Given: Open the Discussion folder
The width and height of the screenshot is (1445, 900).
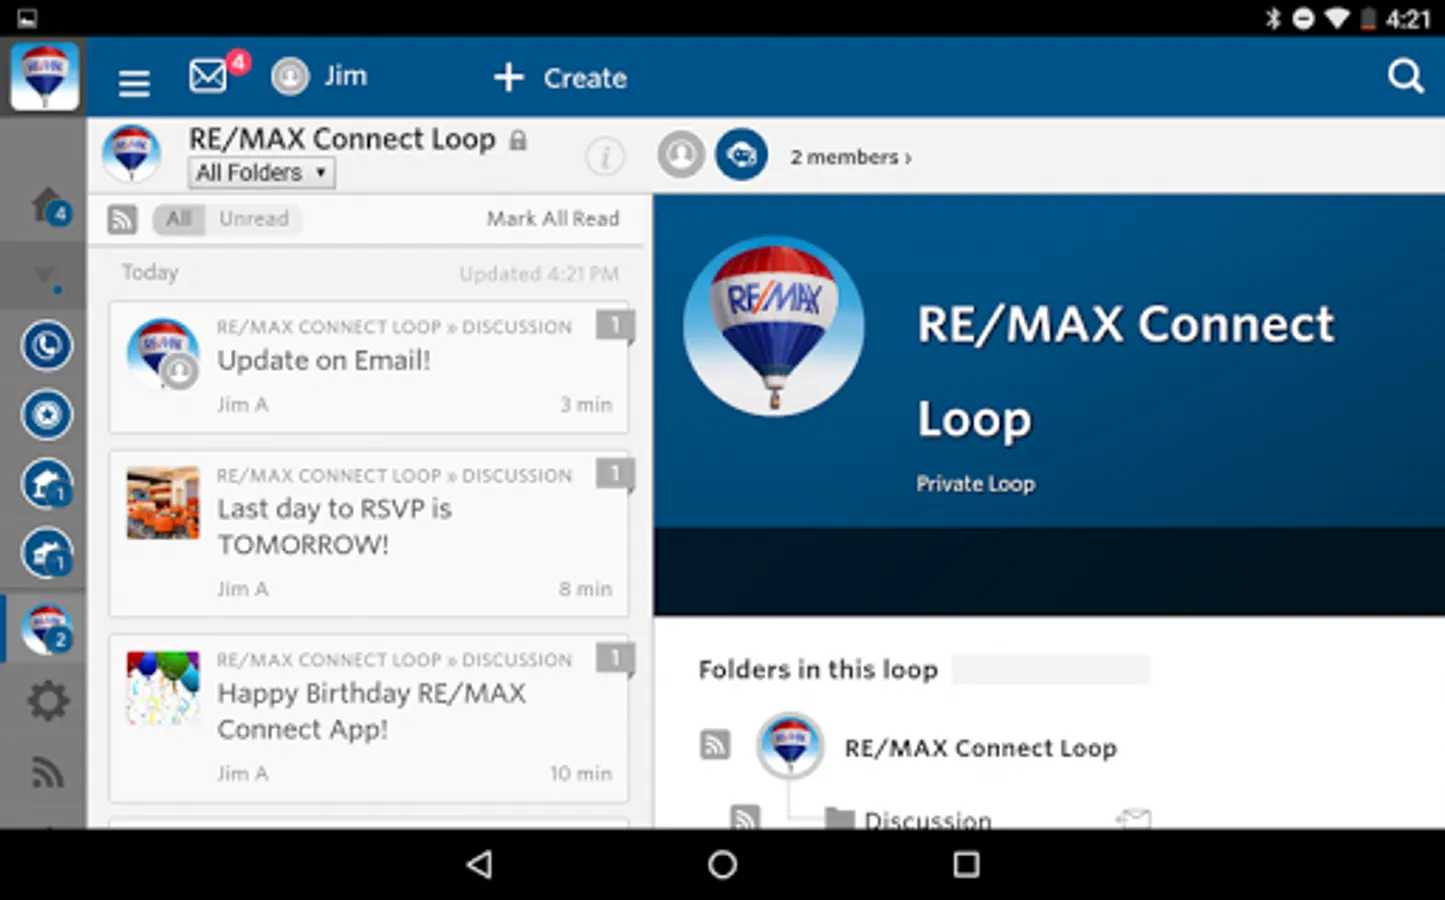Looking at the screenshot, I should click(x=927, y=821).
